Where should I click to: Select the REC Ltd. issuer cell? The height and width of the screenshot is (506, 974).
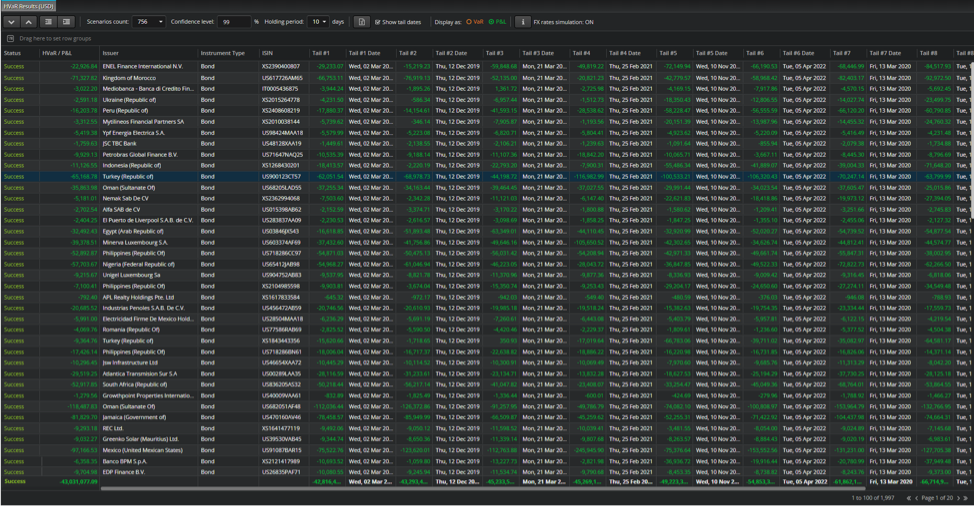coord(149,428)
